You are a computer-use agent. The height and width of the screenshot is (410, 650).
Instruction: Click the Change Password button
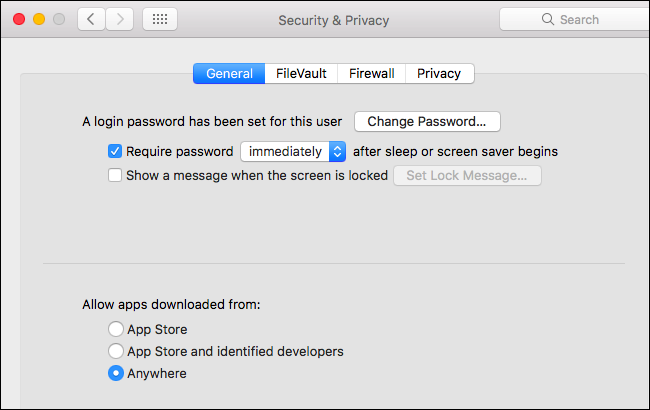coord(427,122)
